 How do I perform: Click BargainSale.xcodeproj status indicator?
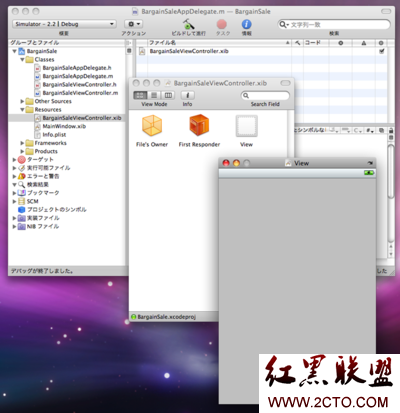point(134,317)
